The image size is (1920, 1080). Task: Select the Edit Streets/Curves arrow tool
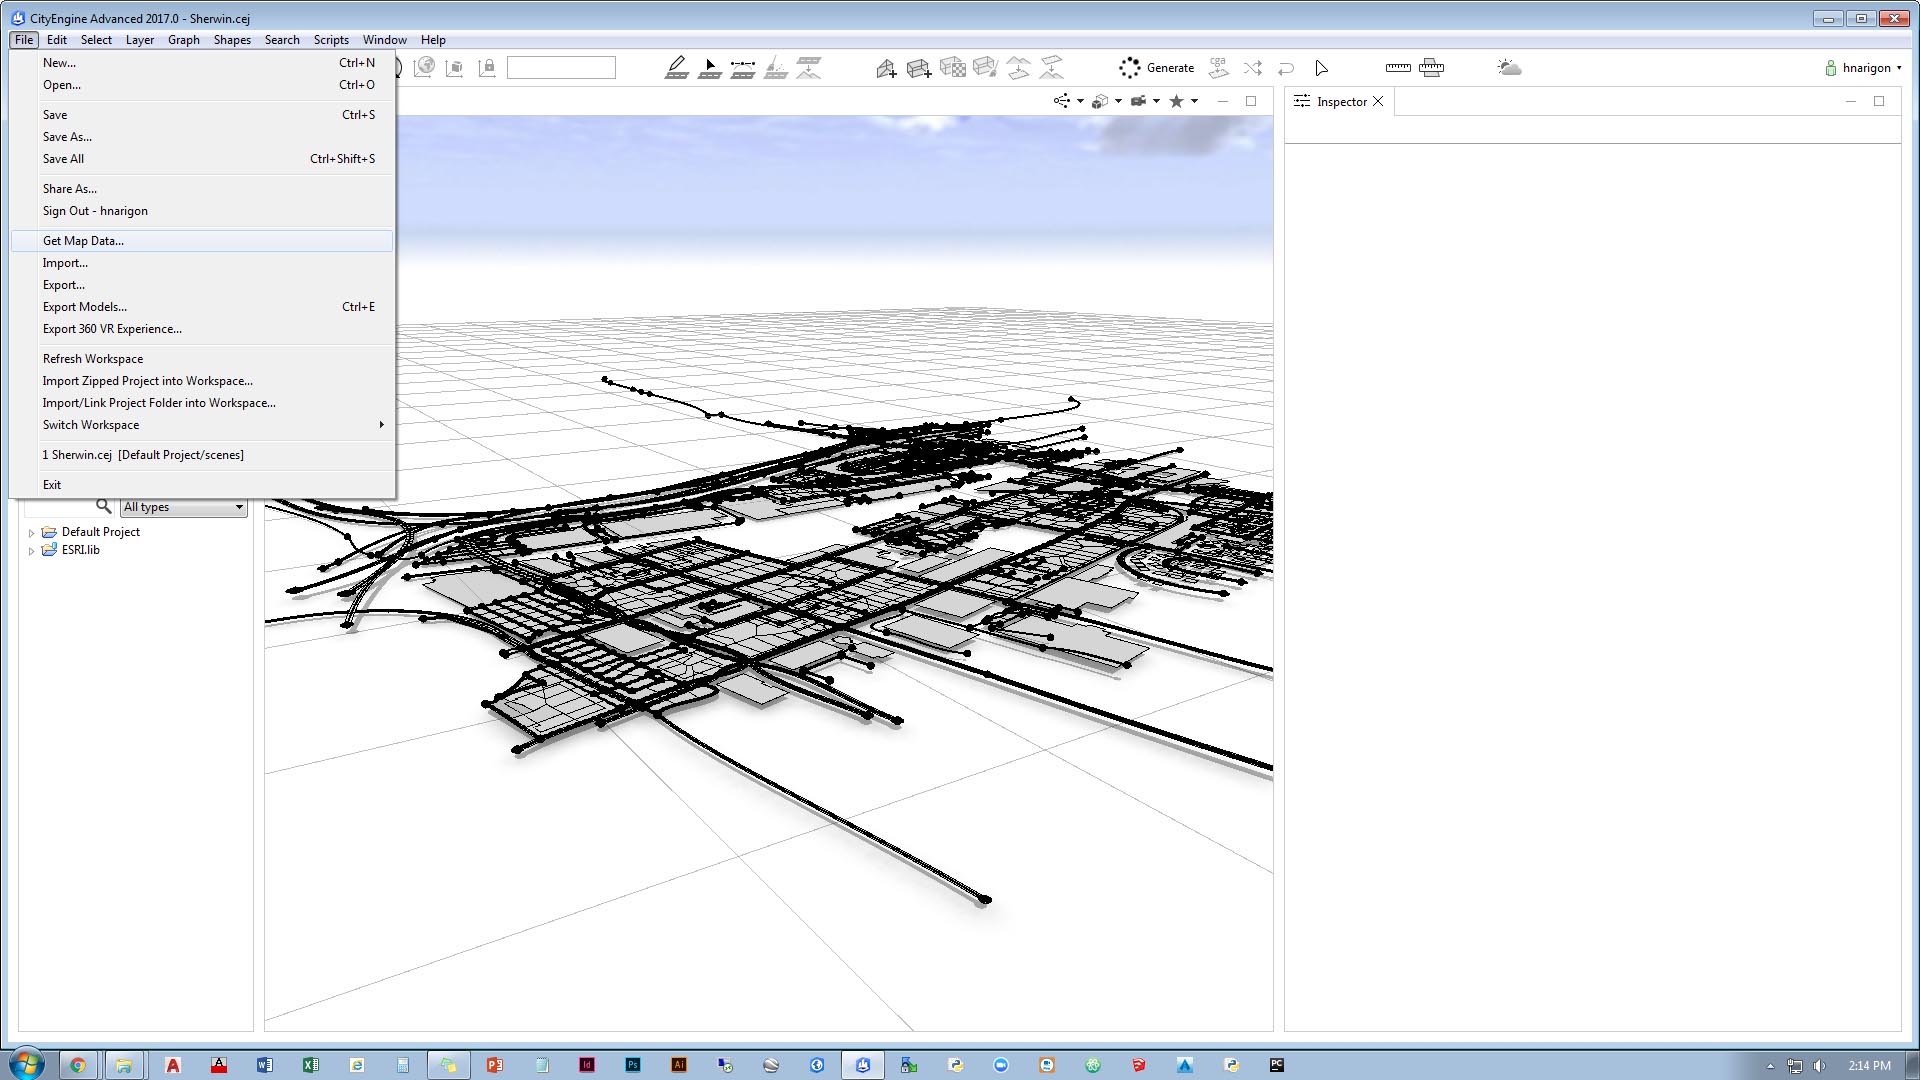click(x=710, y=68)
